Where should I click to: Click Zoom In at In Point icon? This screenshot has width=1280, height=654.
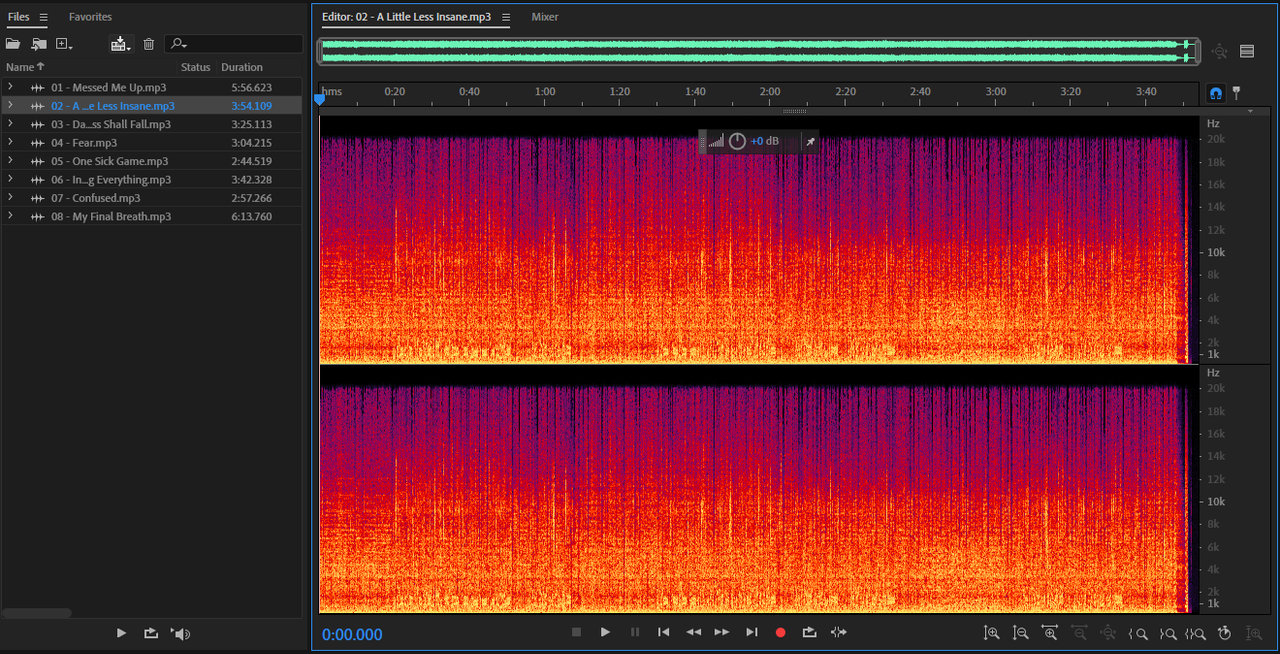coord(1137,633)
